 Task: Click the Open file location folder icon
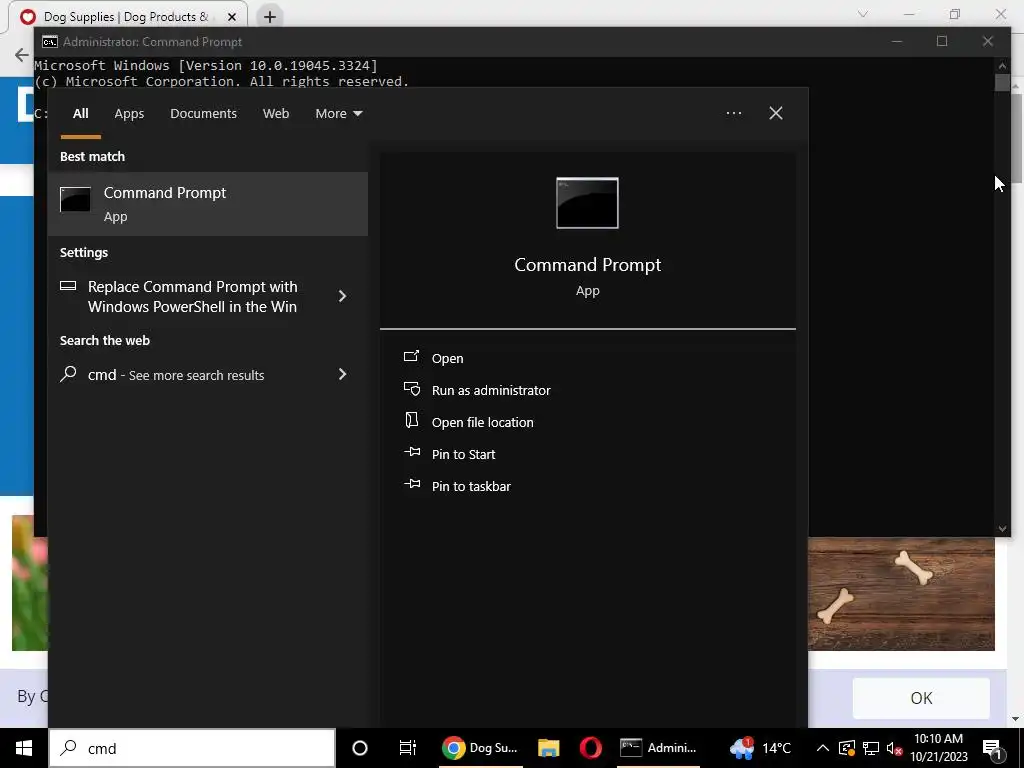(411, 421)
